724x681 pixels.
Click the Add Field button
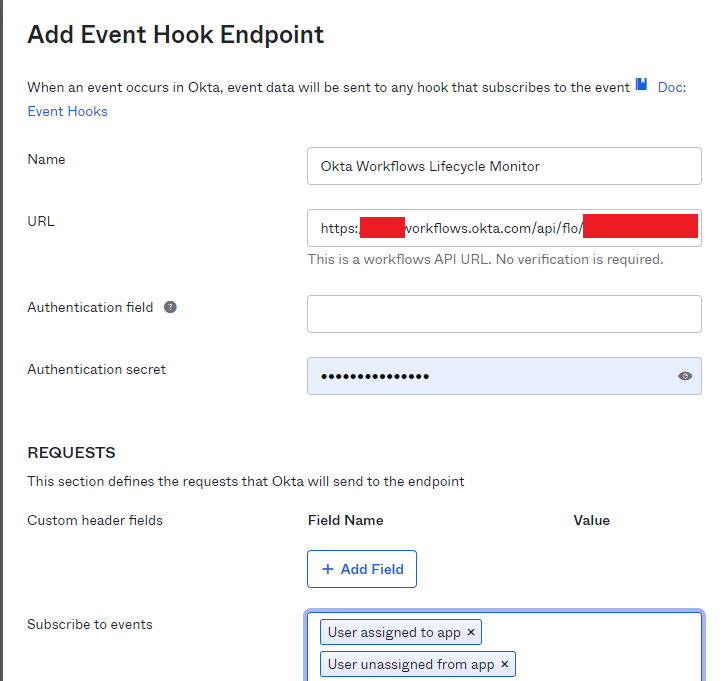361,569
